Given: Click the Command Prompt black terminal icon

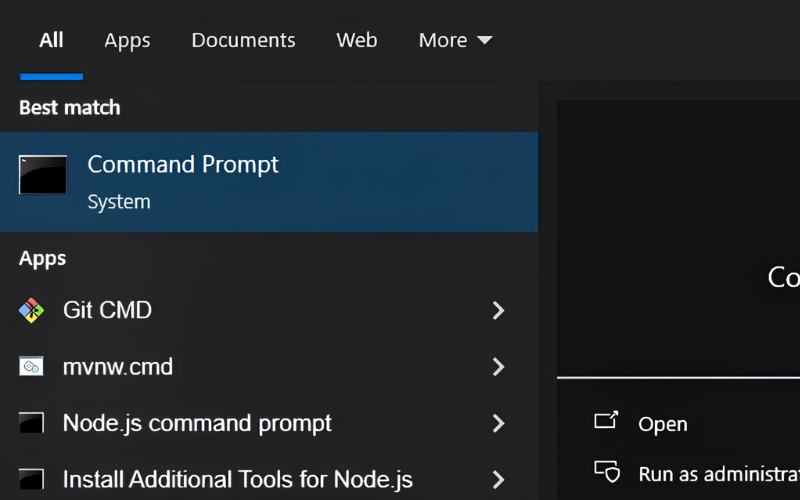Looking at the screenshot, I should (x=43, y=174).
